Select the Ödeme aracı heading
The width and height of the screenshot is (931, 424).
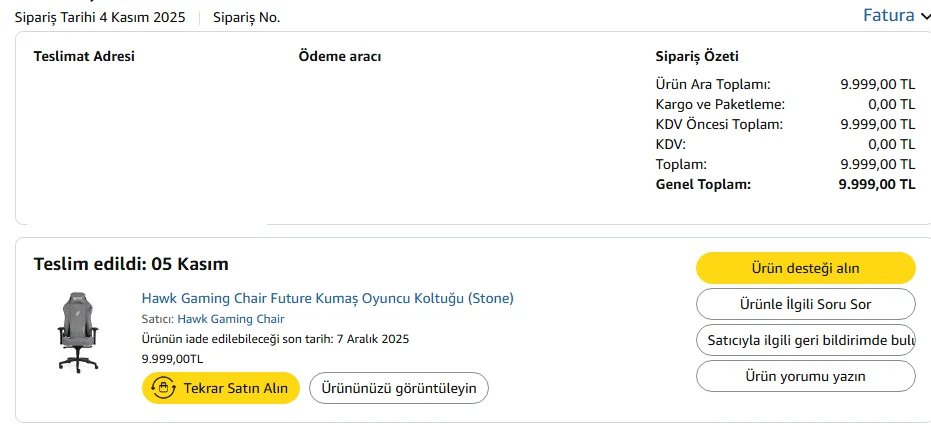pyautogui.click(x=339, y=57)
